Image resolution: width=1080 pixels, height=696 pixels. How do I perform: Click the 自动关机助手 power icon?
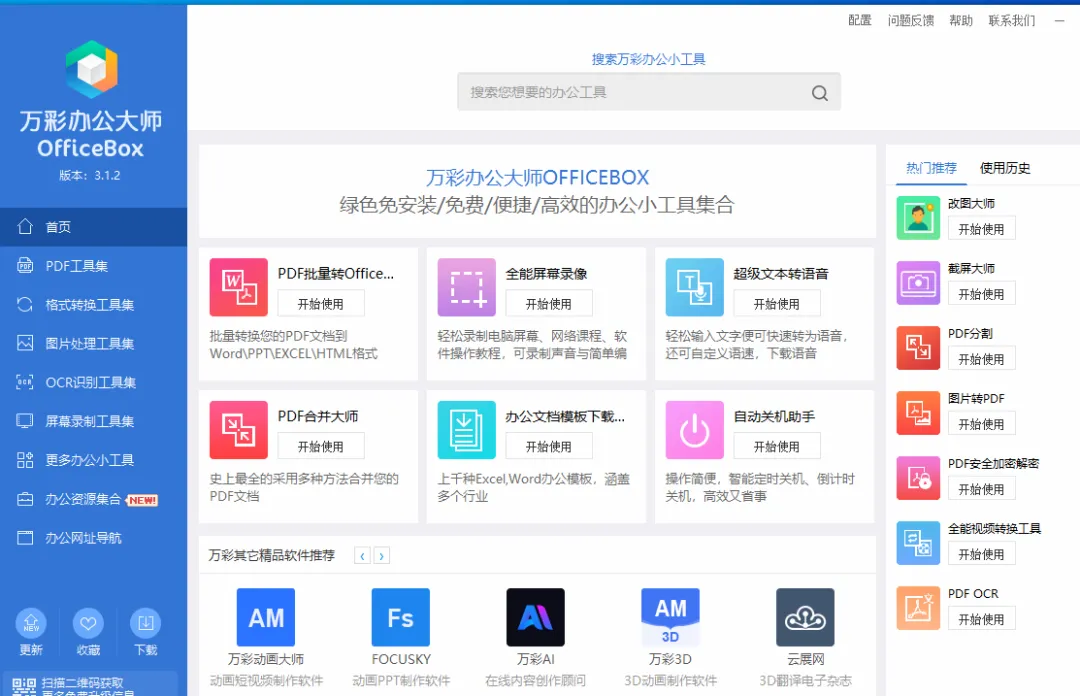point(694,430)
